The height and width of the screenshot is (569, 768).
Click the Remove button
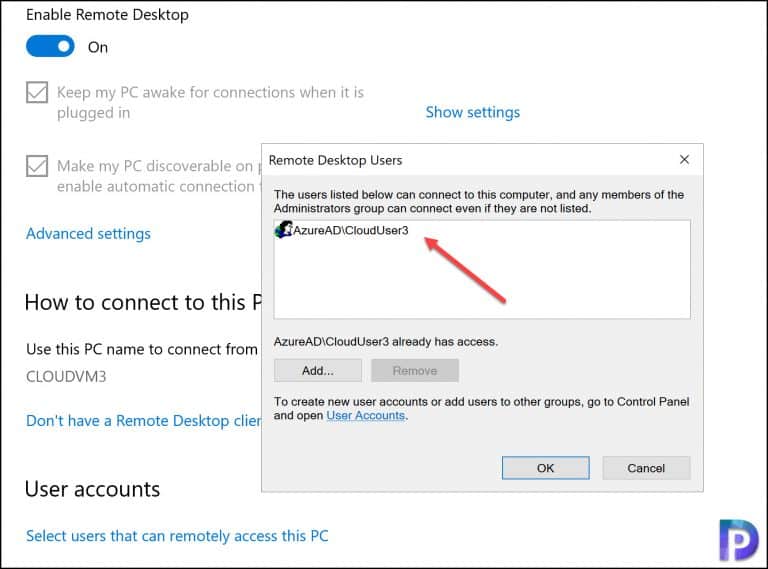pos(415,371)
